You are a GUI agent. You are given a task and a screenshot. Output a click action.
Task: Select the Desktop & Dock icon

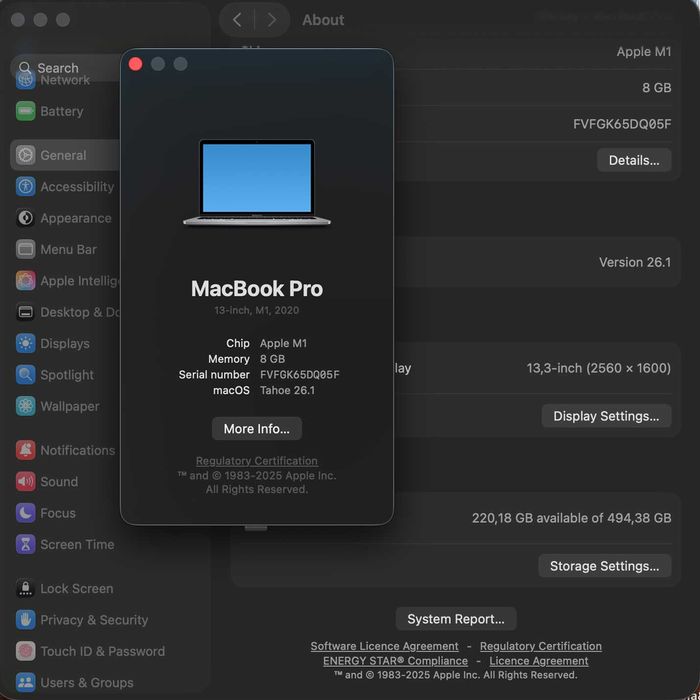(25, 312)
